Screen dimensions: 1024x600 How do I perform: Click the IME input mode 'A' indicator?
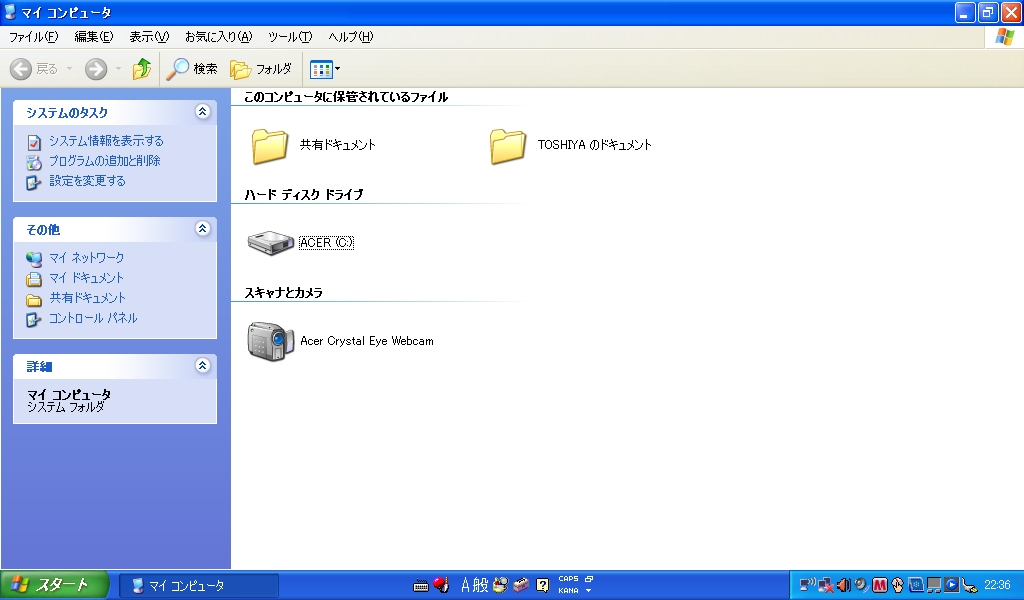coord(465,585)
